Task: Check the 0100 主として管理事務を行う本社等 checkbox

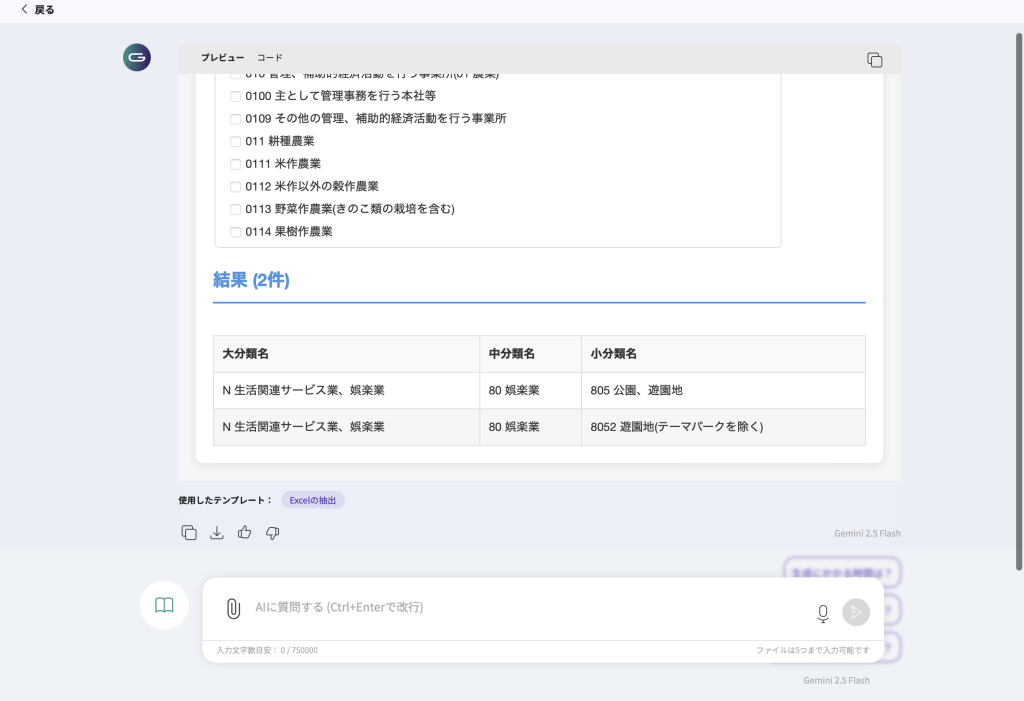Action: [x=236, y=96]
